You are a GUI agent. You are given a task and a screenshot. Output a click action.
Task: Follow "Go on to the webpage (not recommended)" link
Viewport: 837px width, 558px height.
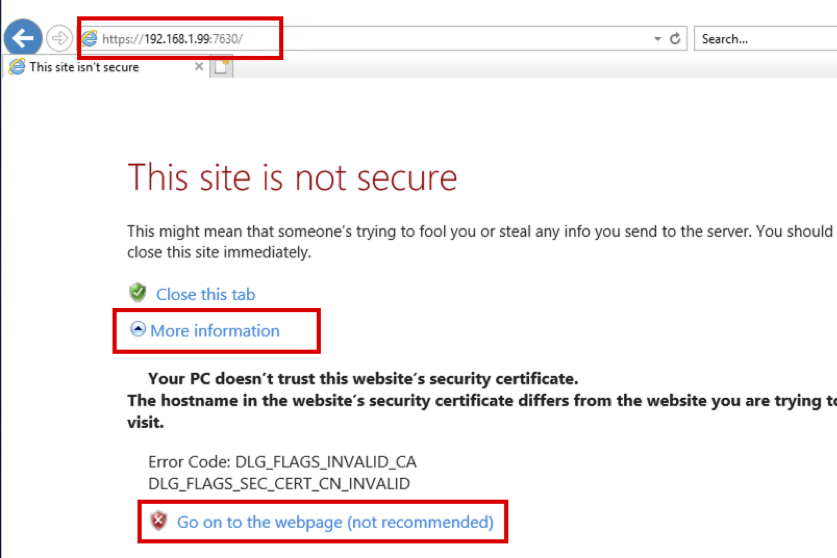coord(335,522)
